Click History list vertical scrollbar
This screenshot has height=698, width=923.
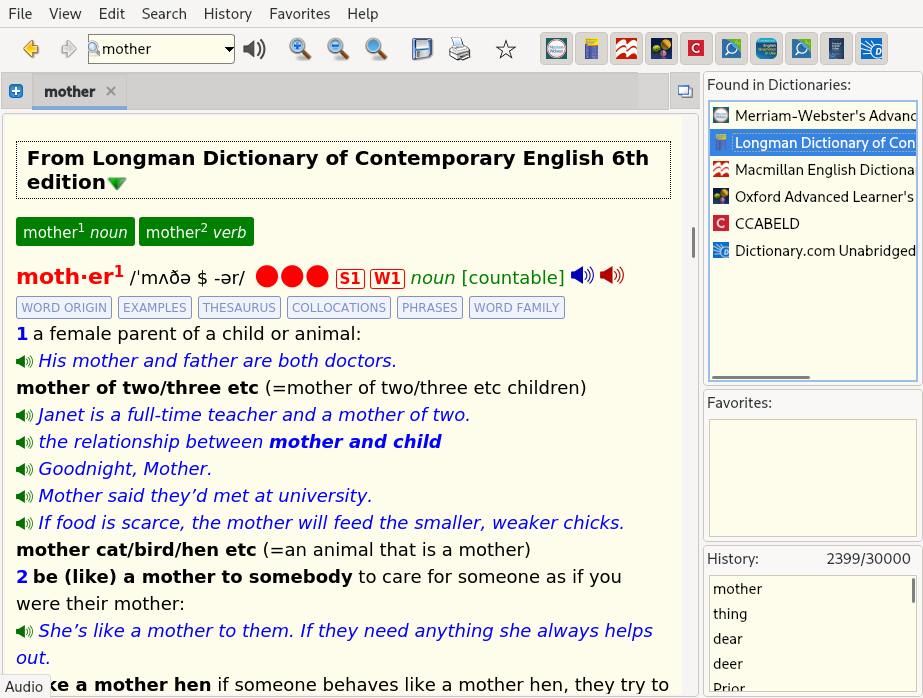click(x=913, y=589)
